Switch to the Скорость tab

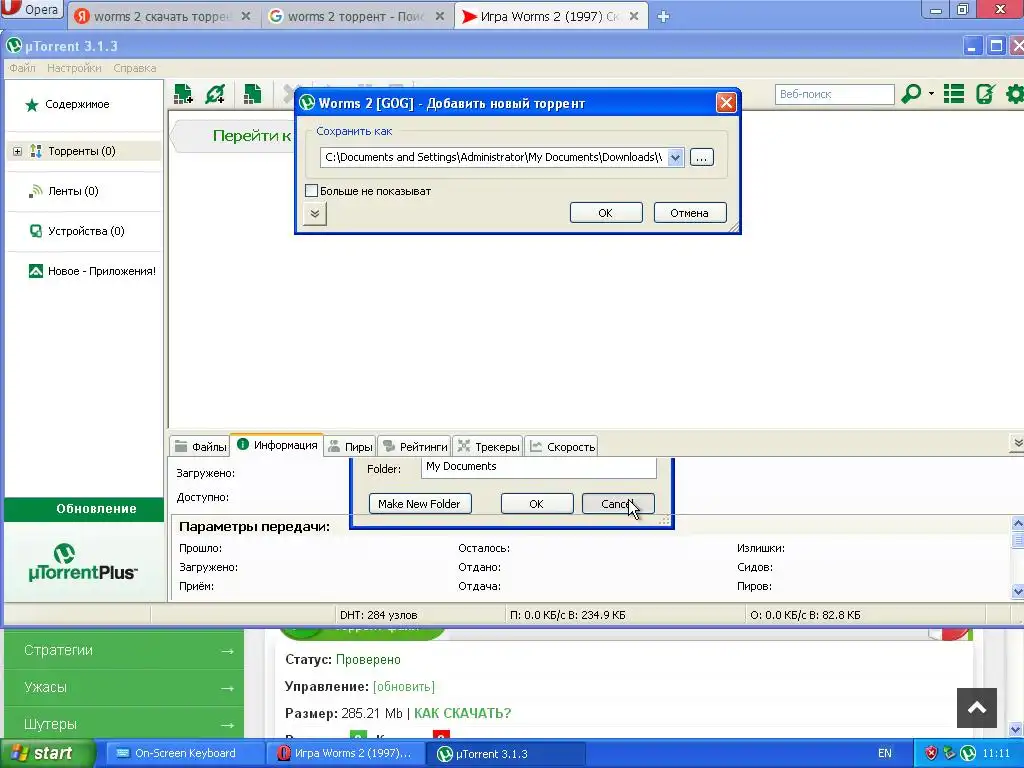click(x=562, y=447)
